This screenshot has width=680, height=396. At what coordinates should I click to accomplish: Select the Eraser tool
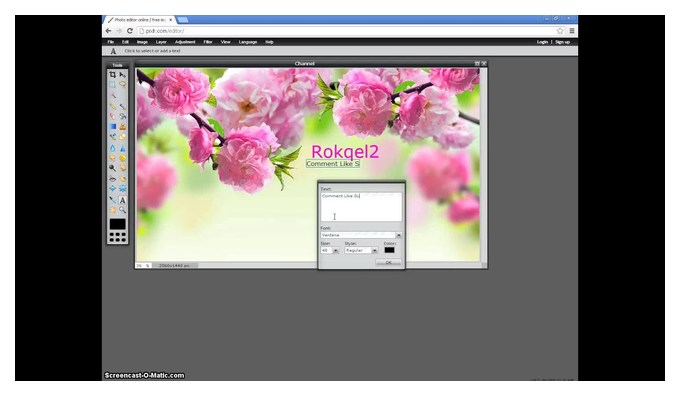coord(112,116)
